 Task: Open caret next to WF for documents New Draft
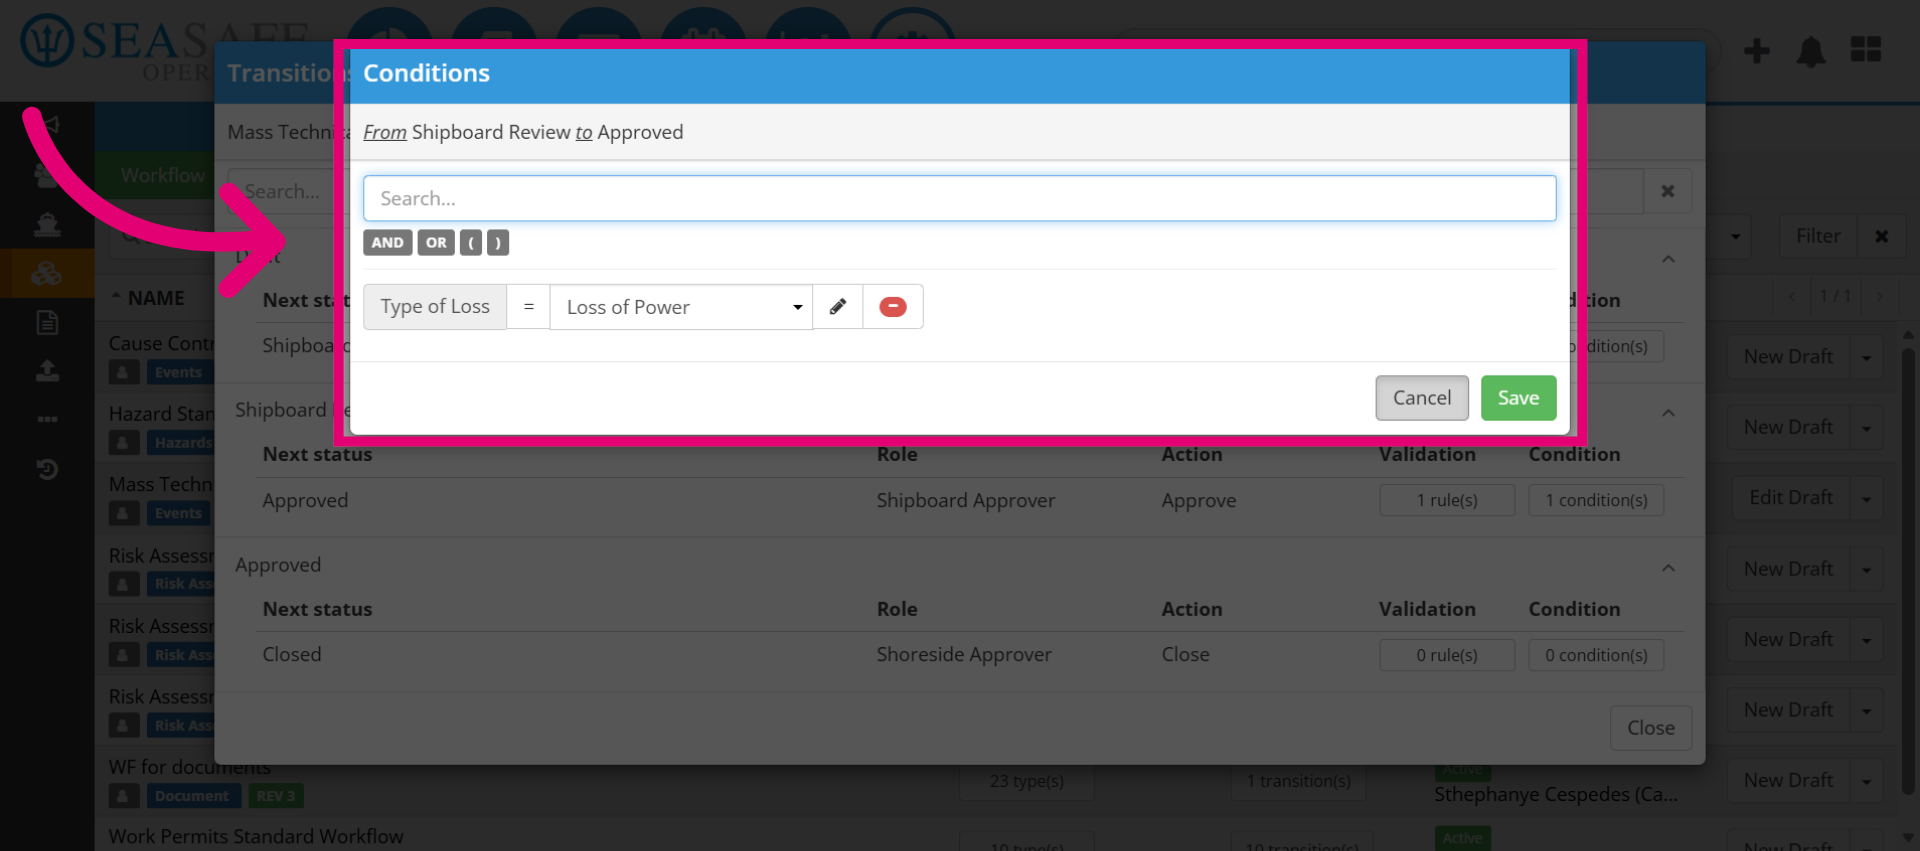[1867, 780]
